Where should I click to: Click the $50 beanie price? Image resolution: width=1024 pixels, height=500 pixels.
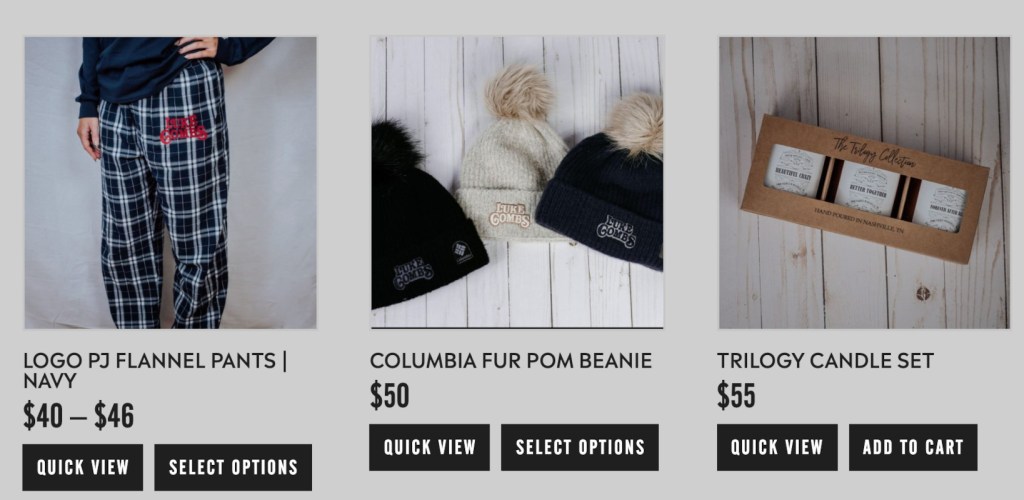(390, 396)
